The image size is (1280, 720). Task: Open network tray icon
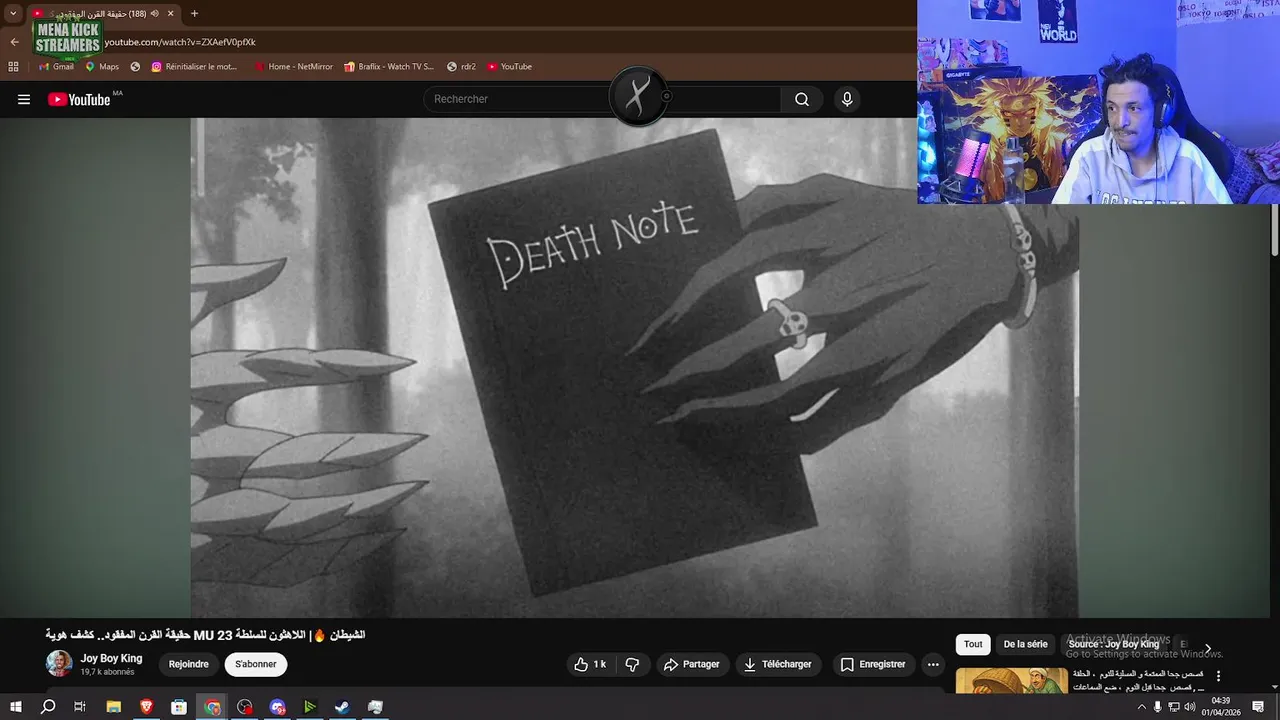point(1174,707)
